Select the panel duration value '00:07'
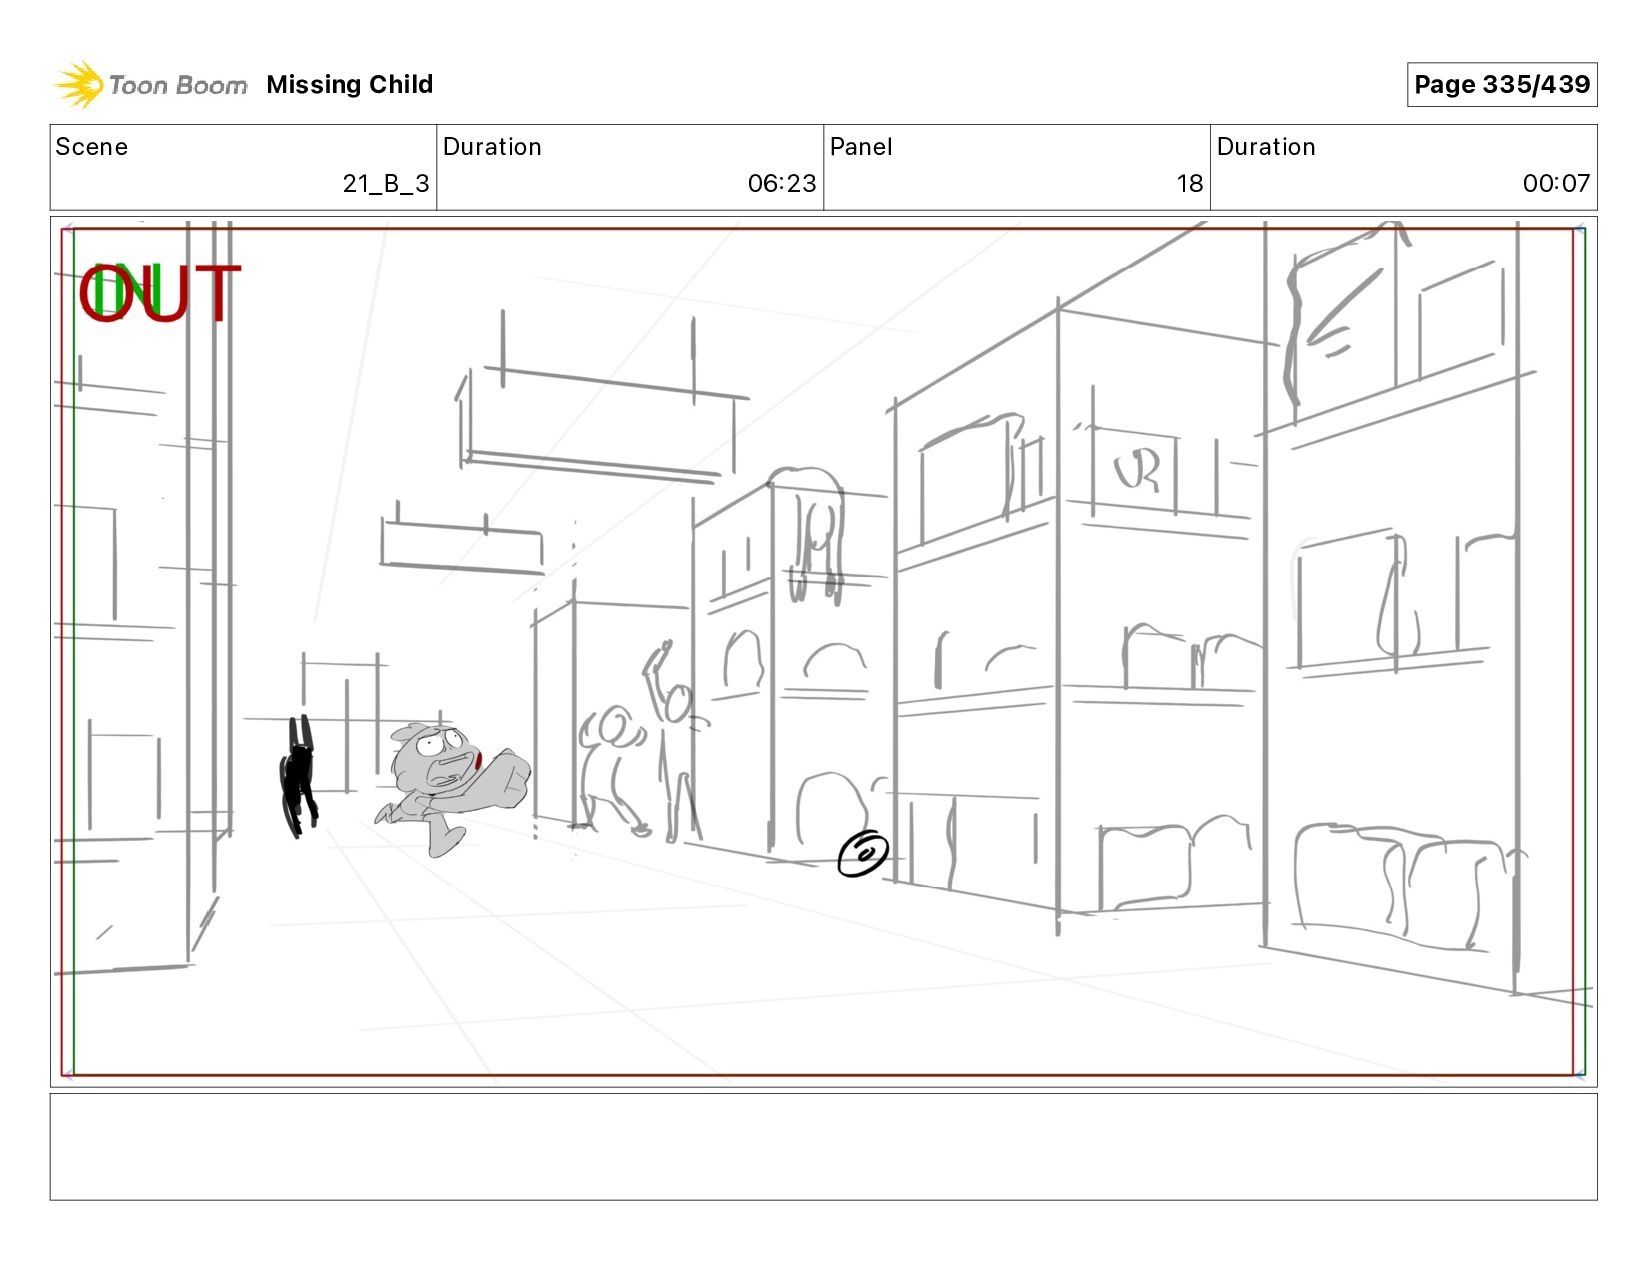The image size is (1650, 1275). [x=1556, y=184]
